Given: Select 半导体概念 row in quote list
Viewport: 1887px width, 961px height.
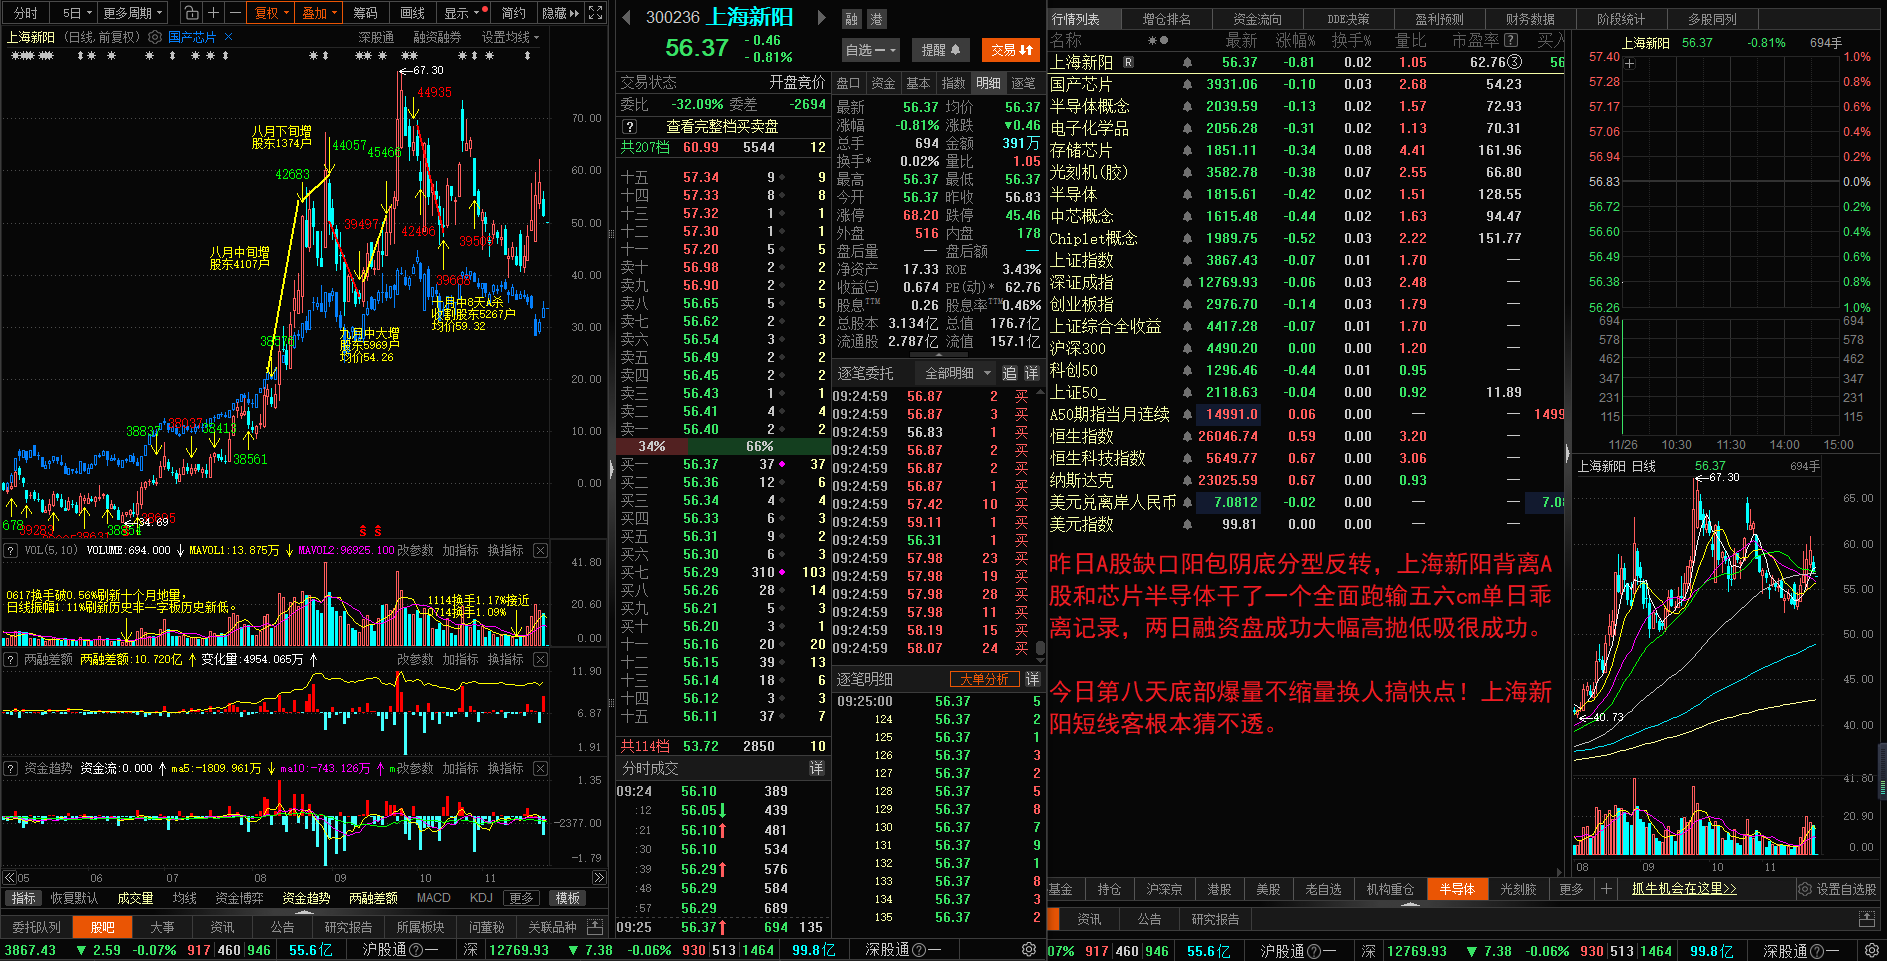Looking at the screenshot, I should click(x=1306, y=106).
